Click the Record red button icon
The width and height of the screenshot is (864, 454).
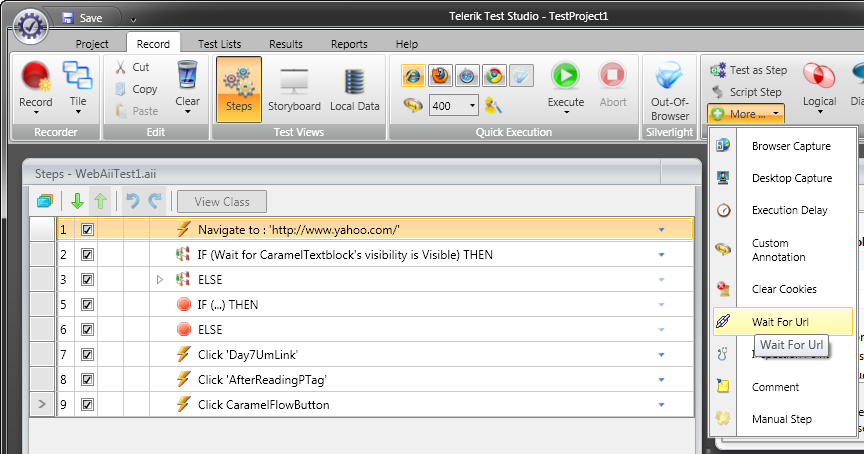click(36, 75)
